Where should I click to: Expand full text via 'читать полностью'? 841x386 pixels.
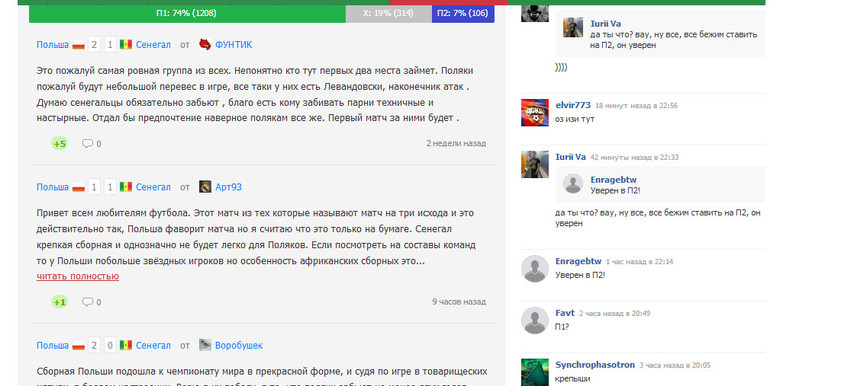tap(78, 276)
